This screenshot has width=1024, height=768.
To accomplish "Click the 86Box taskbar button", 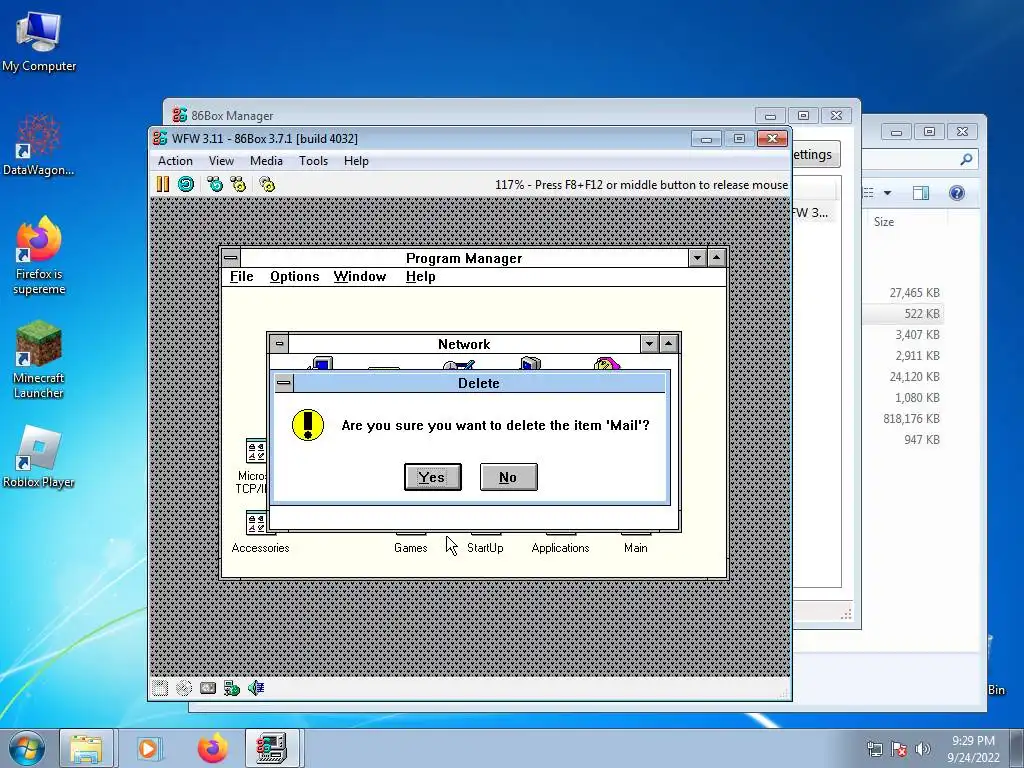I will 272,748.
